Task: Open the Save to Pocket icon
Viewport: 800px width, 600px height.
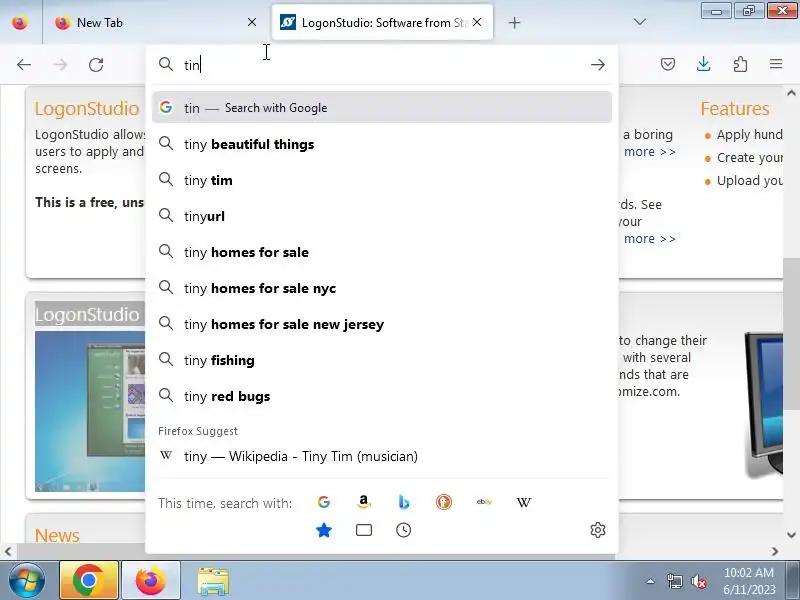Action: pos(668,64)
